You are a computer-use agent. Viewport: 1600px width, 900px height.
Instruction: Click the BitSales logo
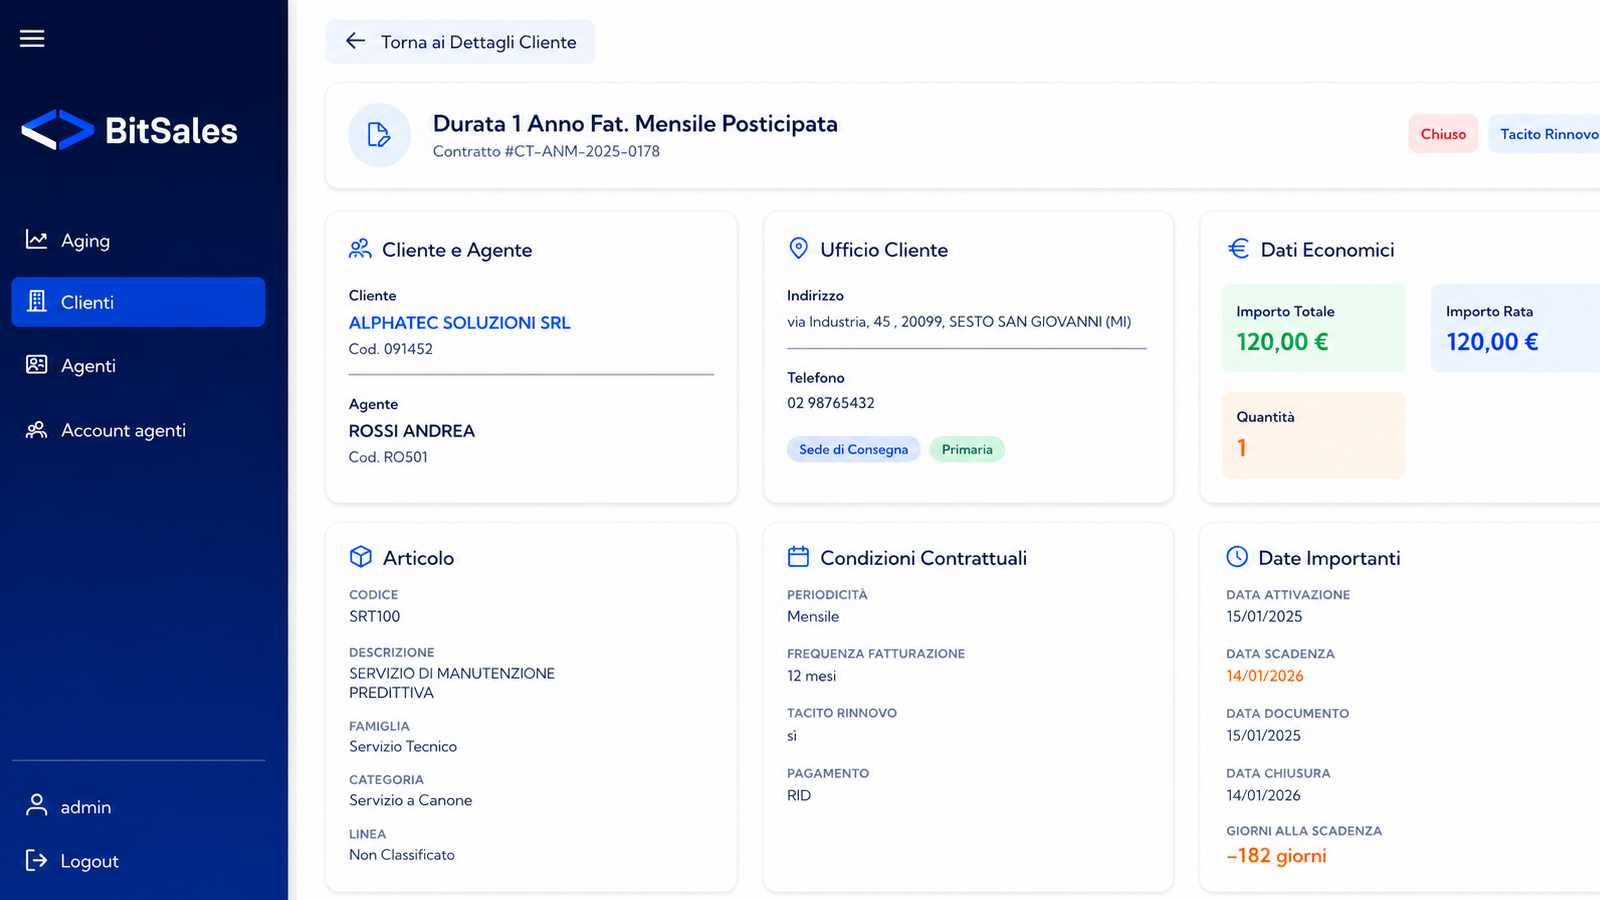pos(129,130)
